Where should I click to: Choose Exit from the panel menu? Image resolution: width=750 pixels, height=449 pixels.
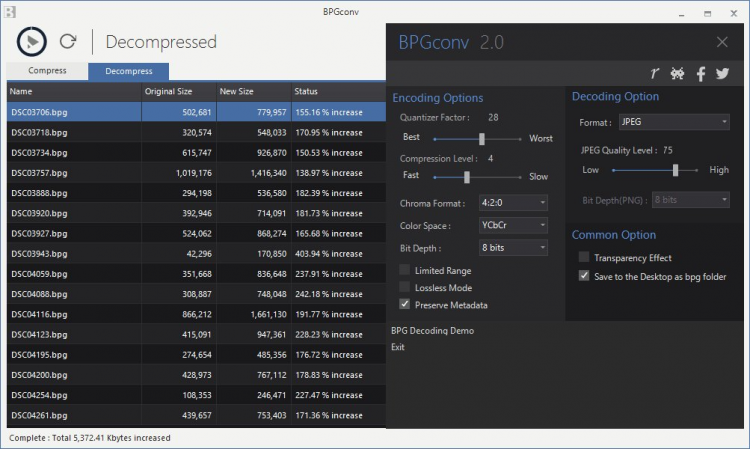(x=397, y=347)
